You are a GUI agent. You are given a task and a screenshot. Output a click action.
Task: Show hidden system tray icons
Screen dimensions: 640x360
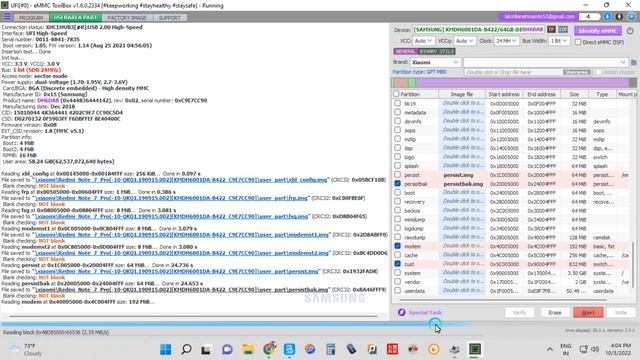click(550, 349)
